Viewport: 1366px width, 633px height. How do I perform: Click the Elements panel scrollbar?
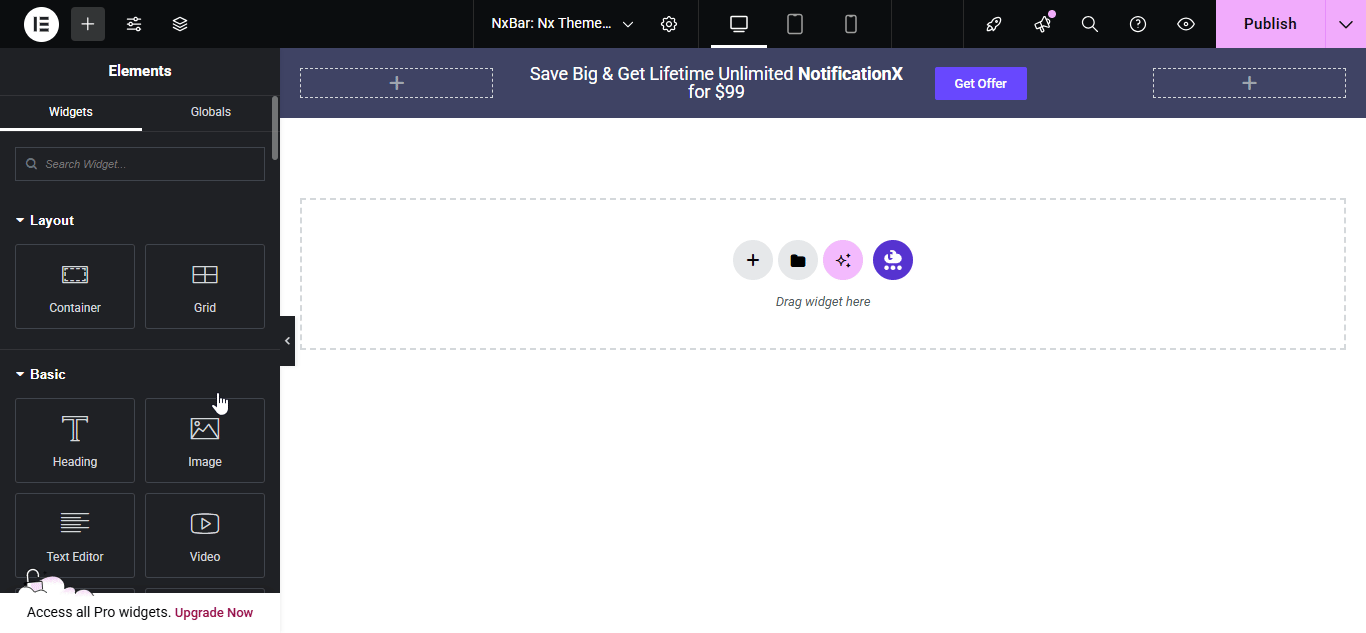coord(275,128)
